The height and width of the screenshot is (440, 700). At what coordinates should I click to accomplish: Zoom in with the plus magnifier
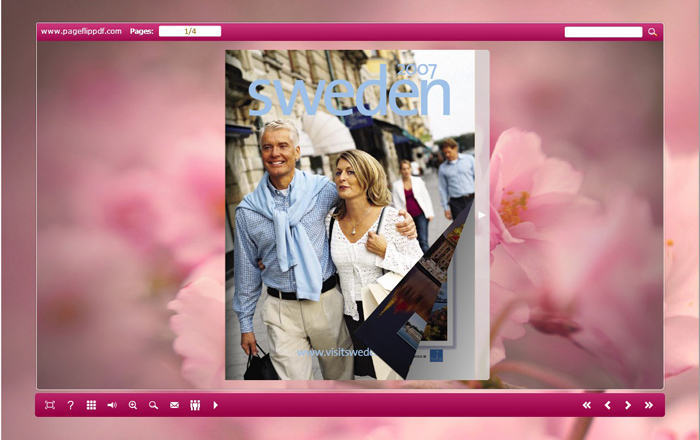[133, 405]
